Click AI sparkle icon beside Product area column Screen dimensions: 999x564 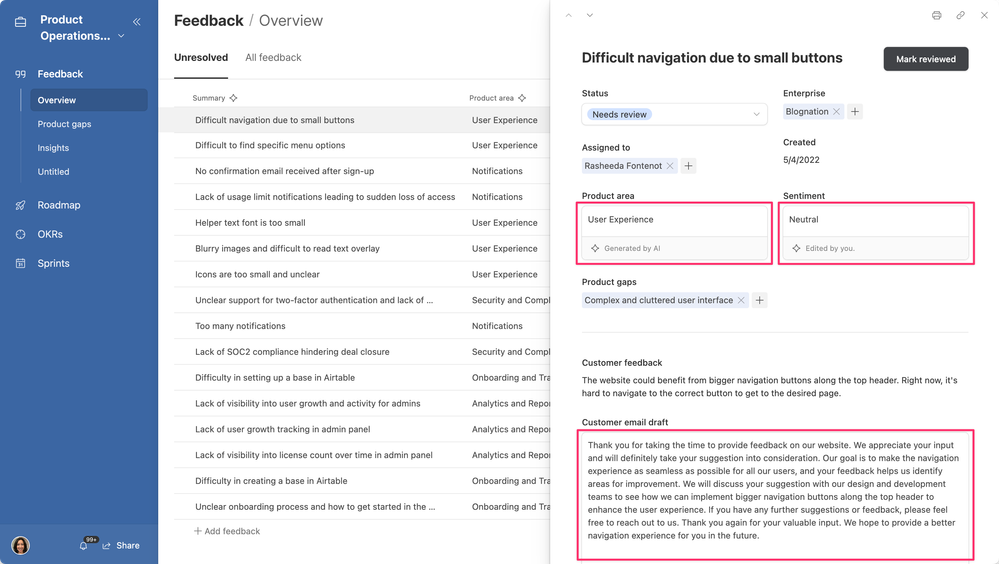pyautogui.click(x=522, y=98)
